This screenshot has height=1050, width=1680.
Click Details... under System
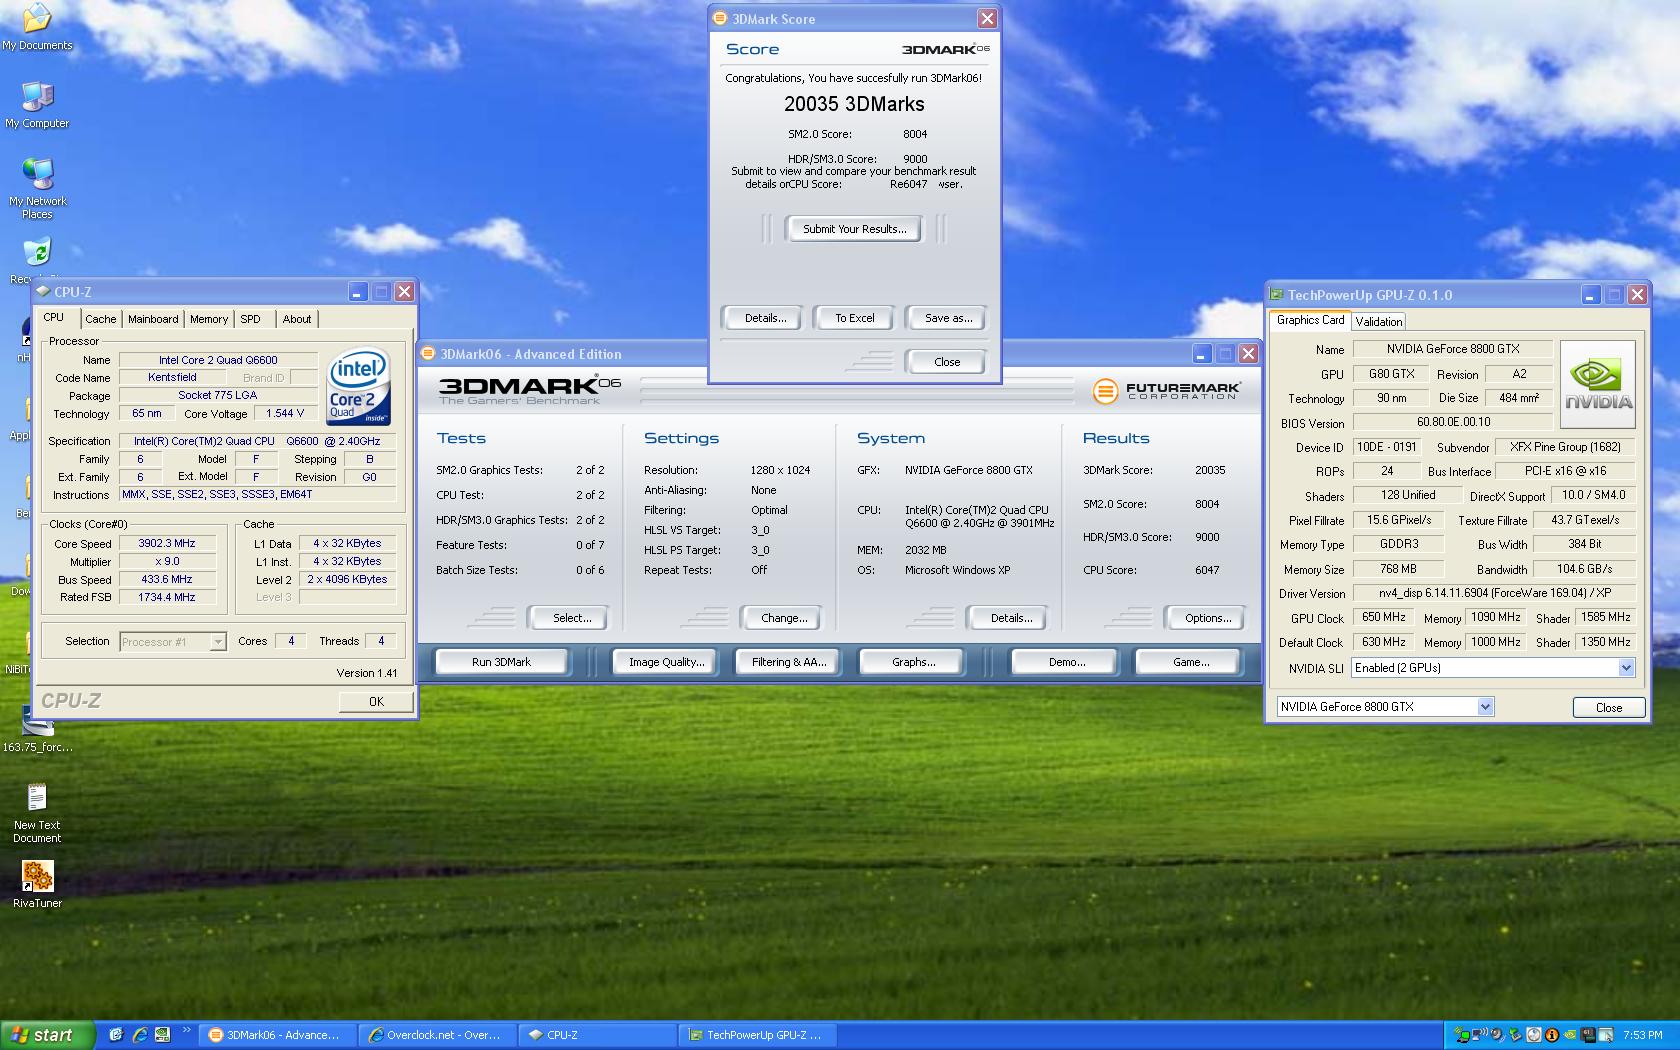[x=1011, y=618]
